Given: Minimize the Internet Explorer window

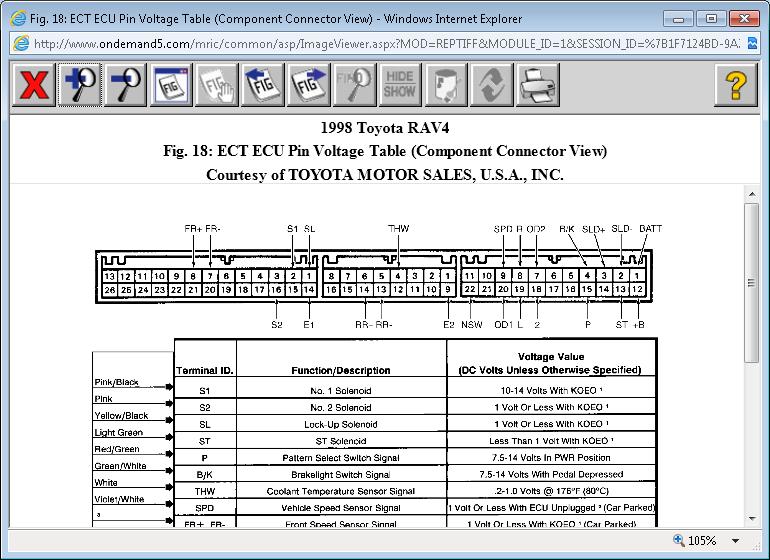Looking at the screenshot, I should 679,19.
